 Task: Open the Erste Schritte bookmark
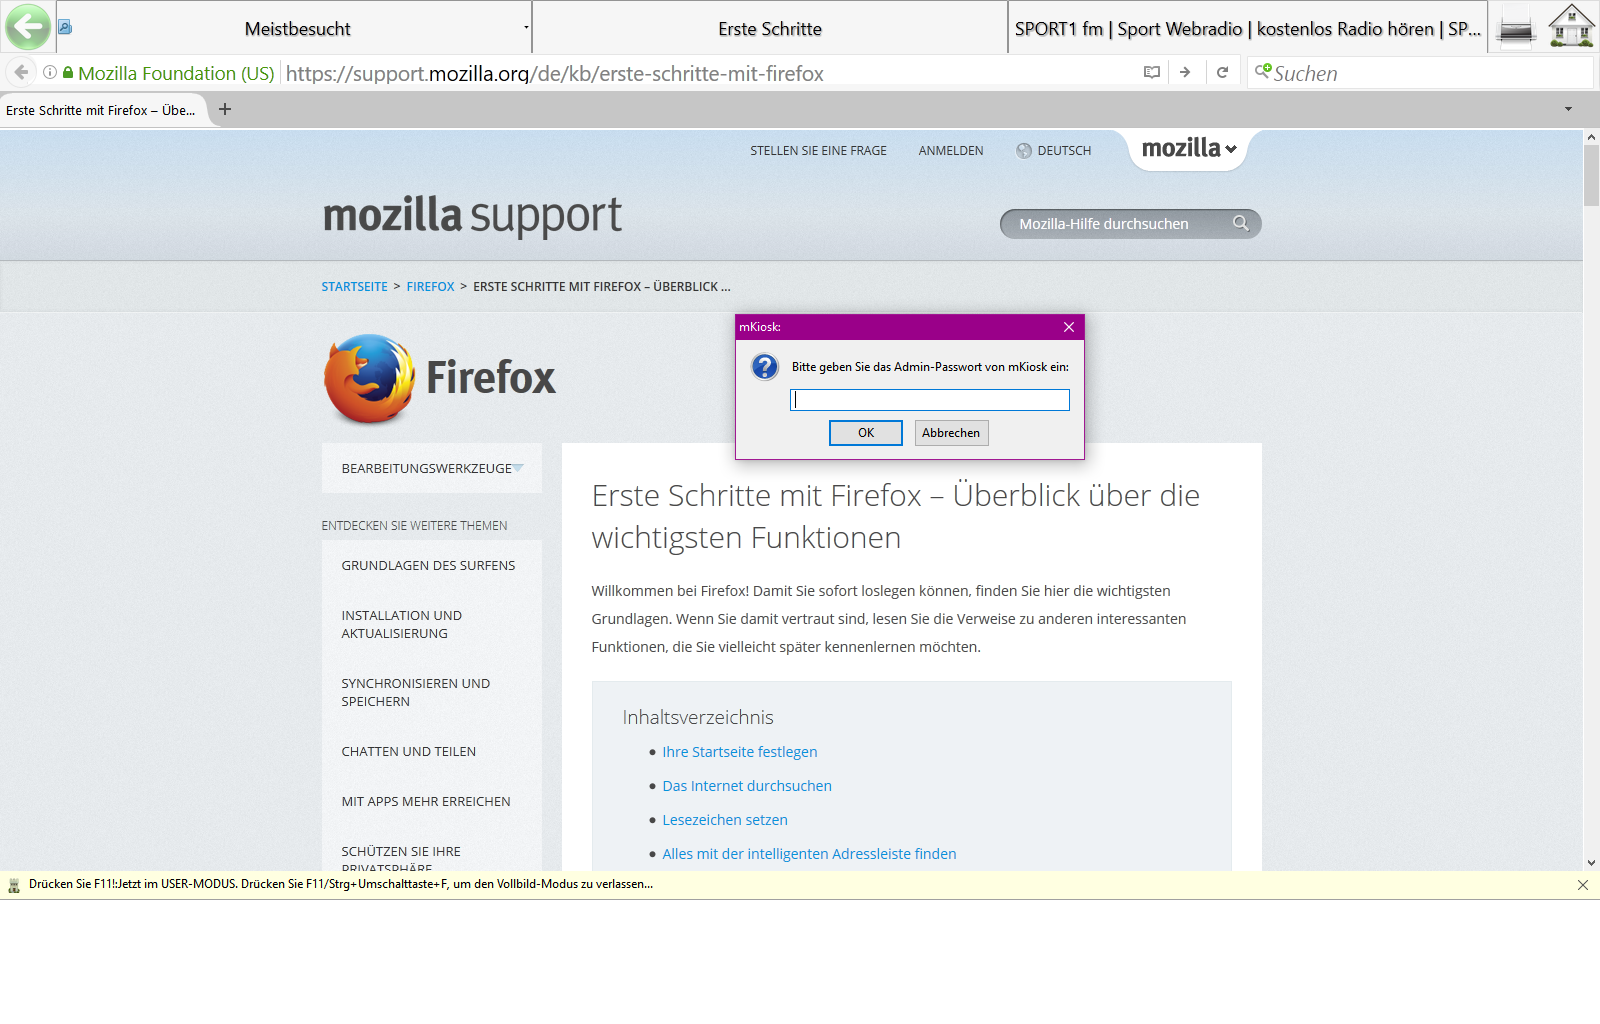[x=770, y=29]
